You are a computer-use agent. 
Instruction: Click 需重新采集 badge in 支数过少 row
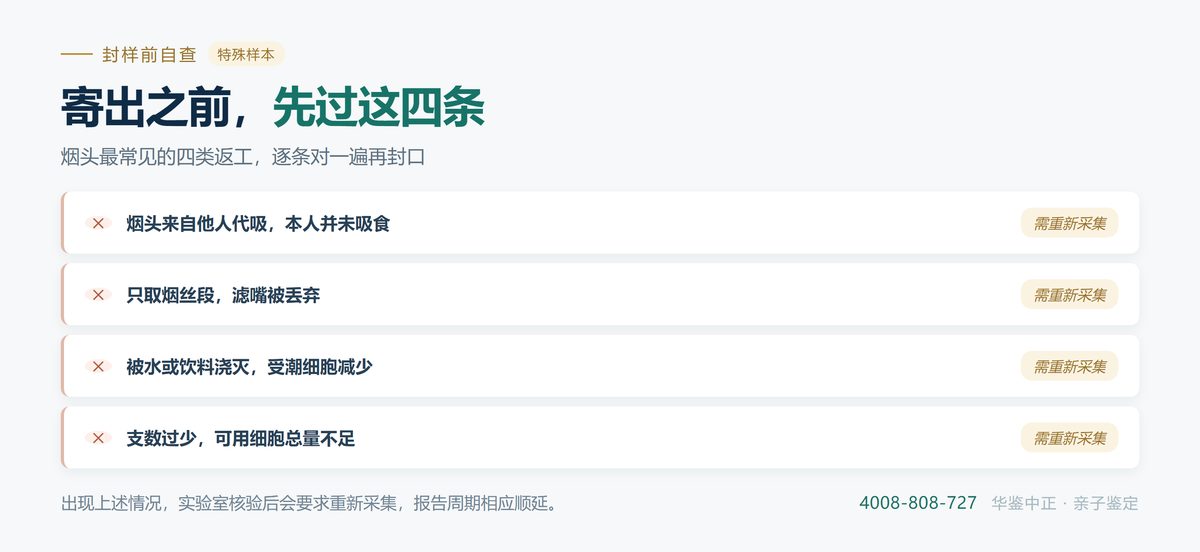click(1069, 438)
